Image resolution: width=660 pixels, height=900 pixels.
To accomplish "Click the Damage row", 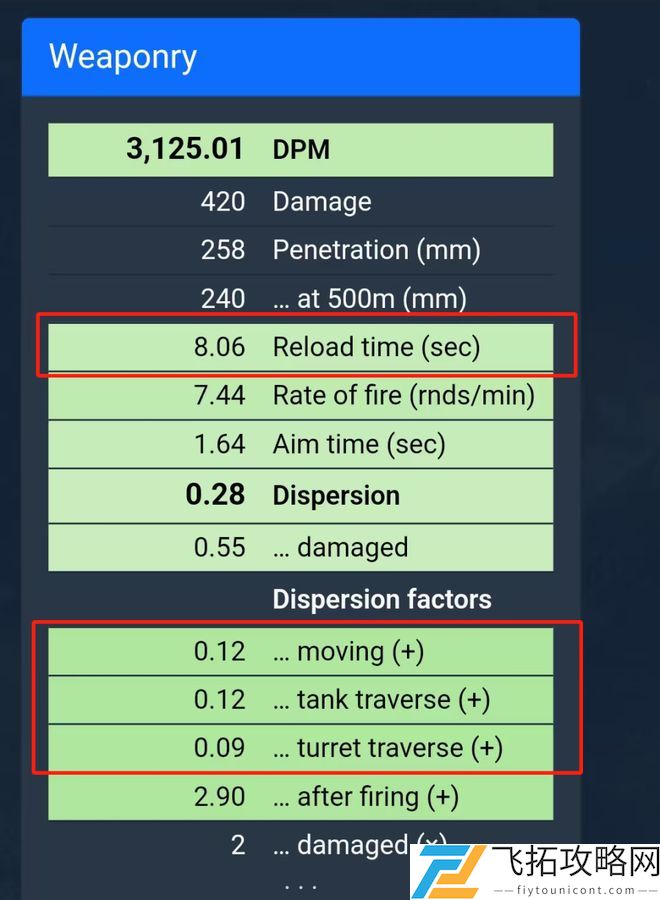I will (x=301, y=202).
